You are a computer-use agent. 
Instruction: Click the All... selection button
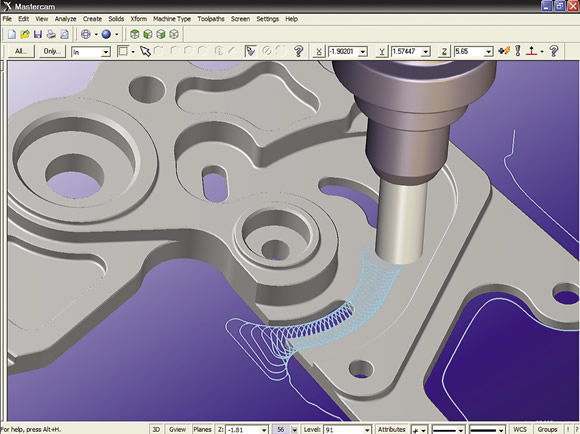click(x=21, y=51)
